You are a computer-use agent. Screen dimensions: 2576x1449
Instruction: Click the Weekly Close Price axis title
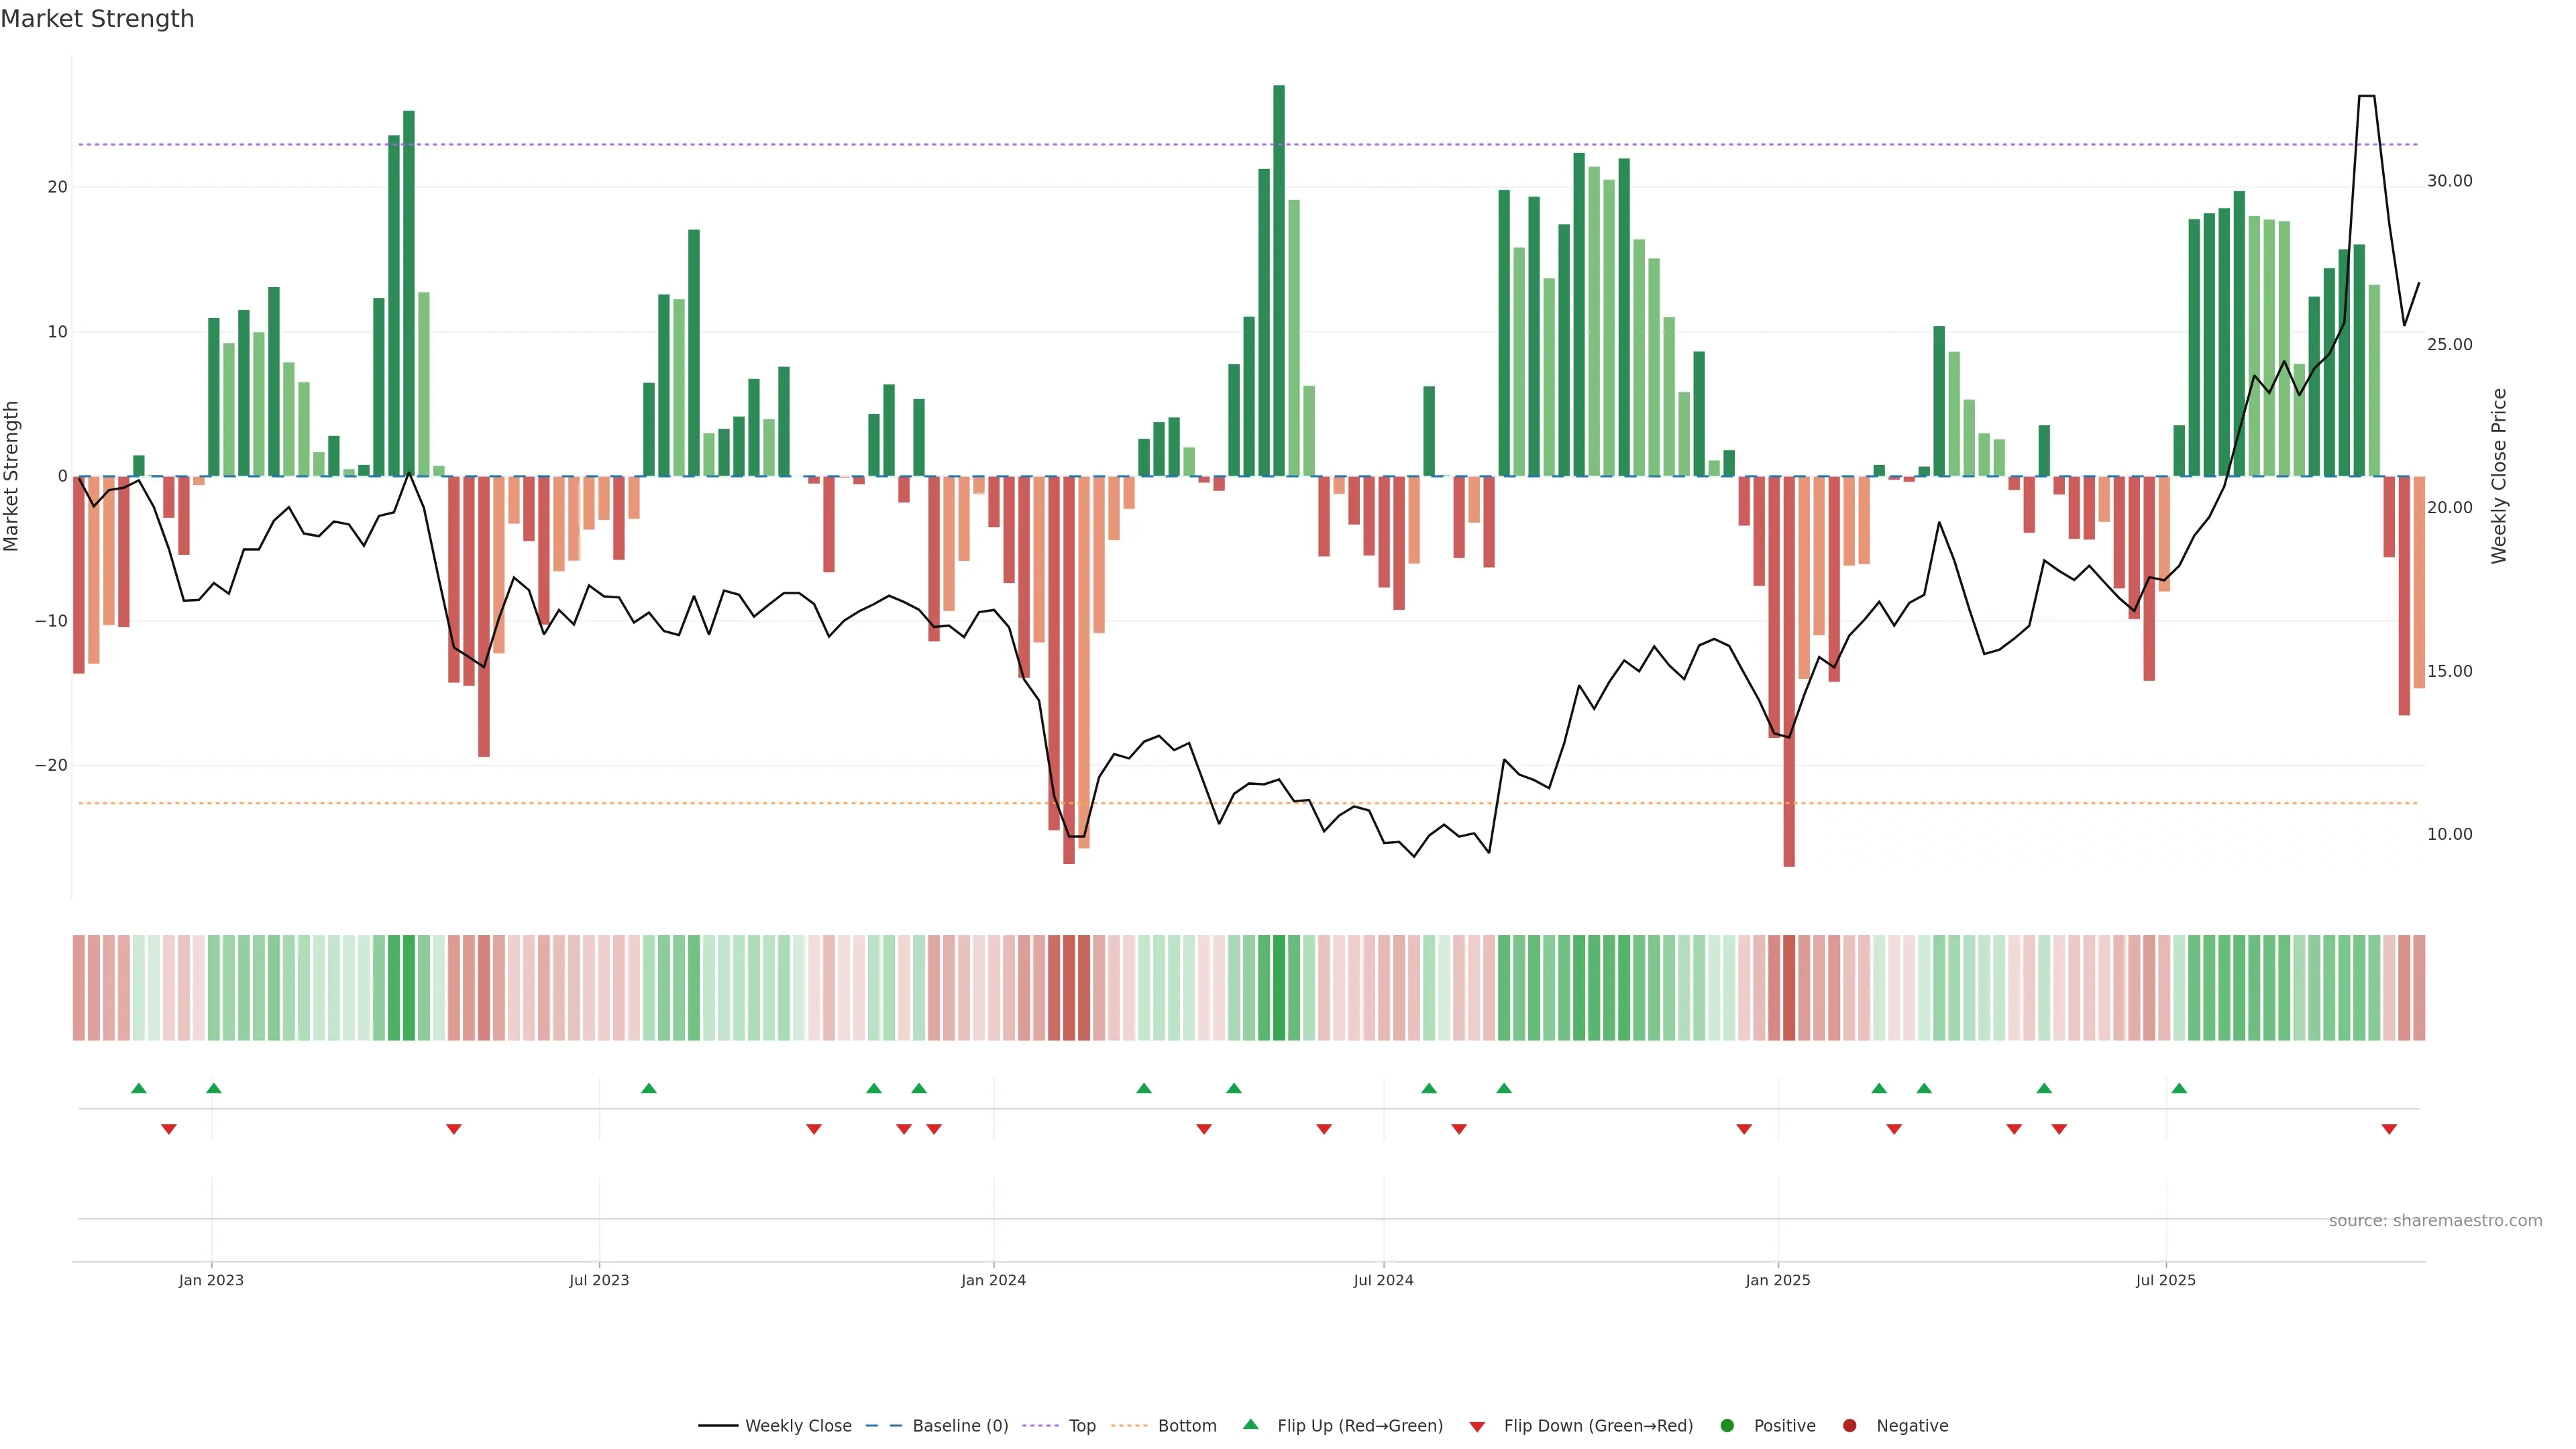2499,476
